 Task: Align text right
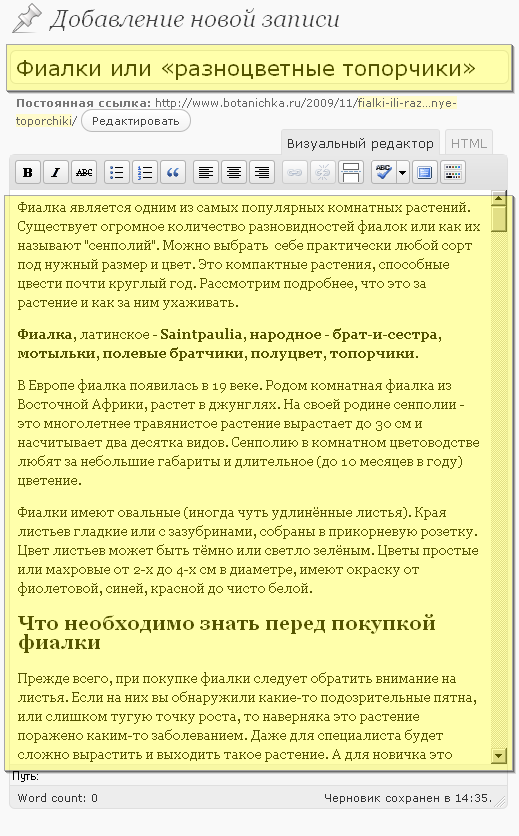262,172
